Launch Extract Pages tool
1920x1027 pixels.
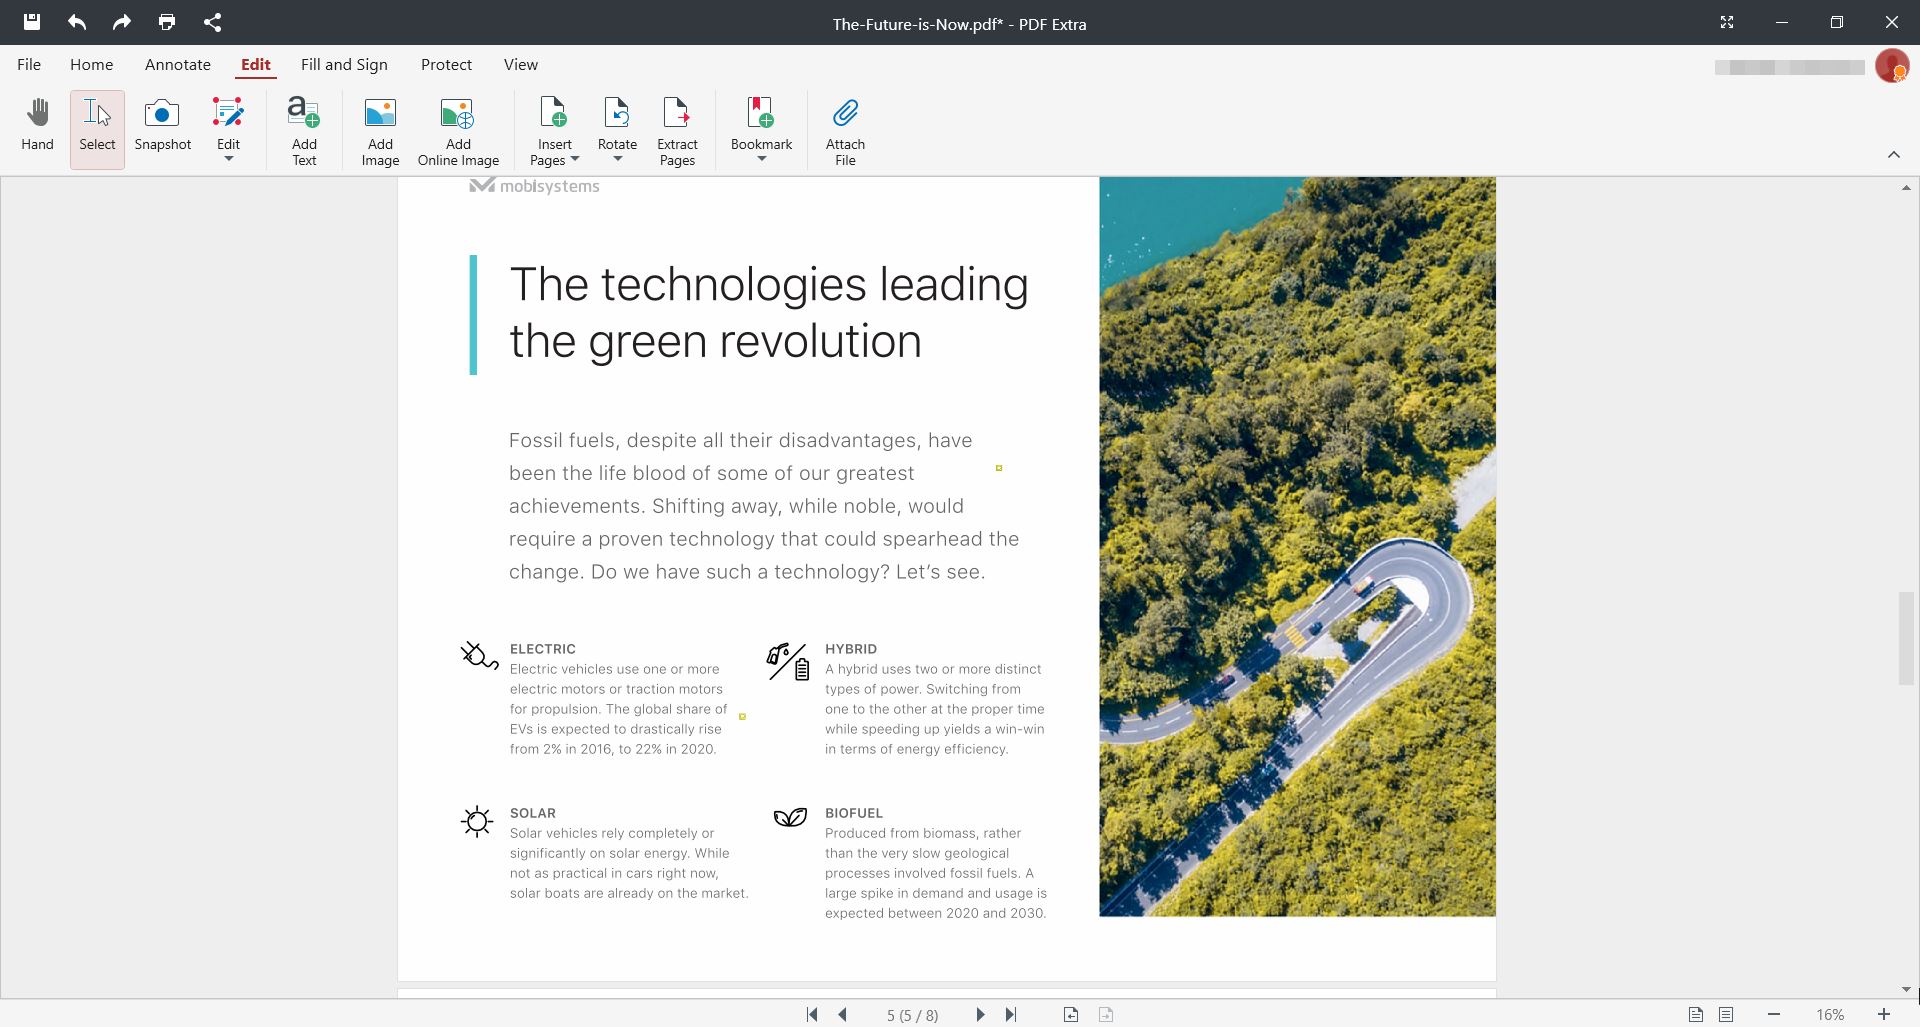click(x=677, y=128)
